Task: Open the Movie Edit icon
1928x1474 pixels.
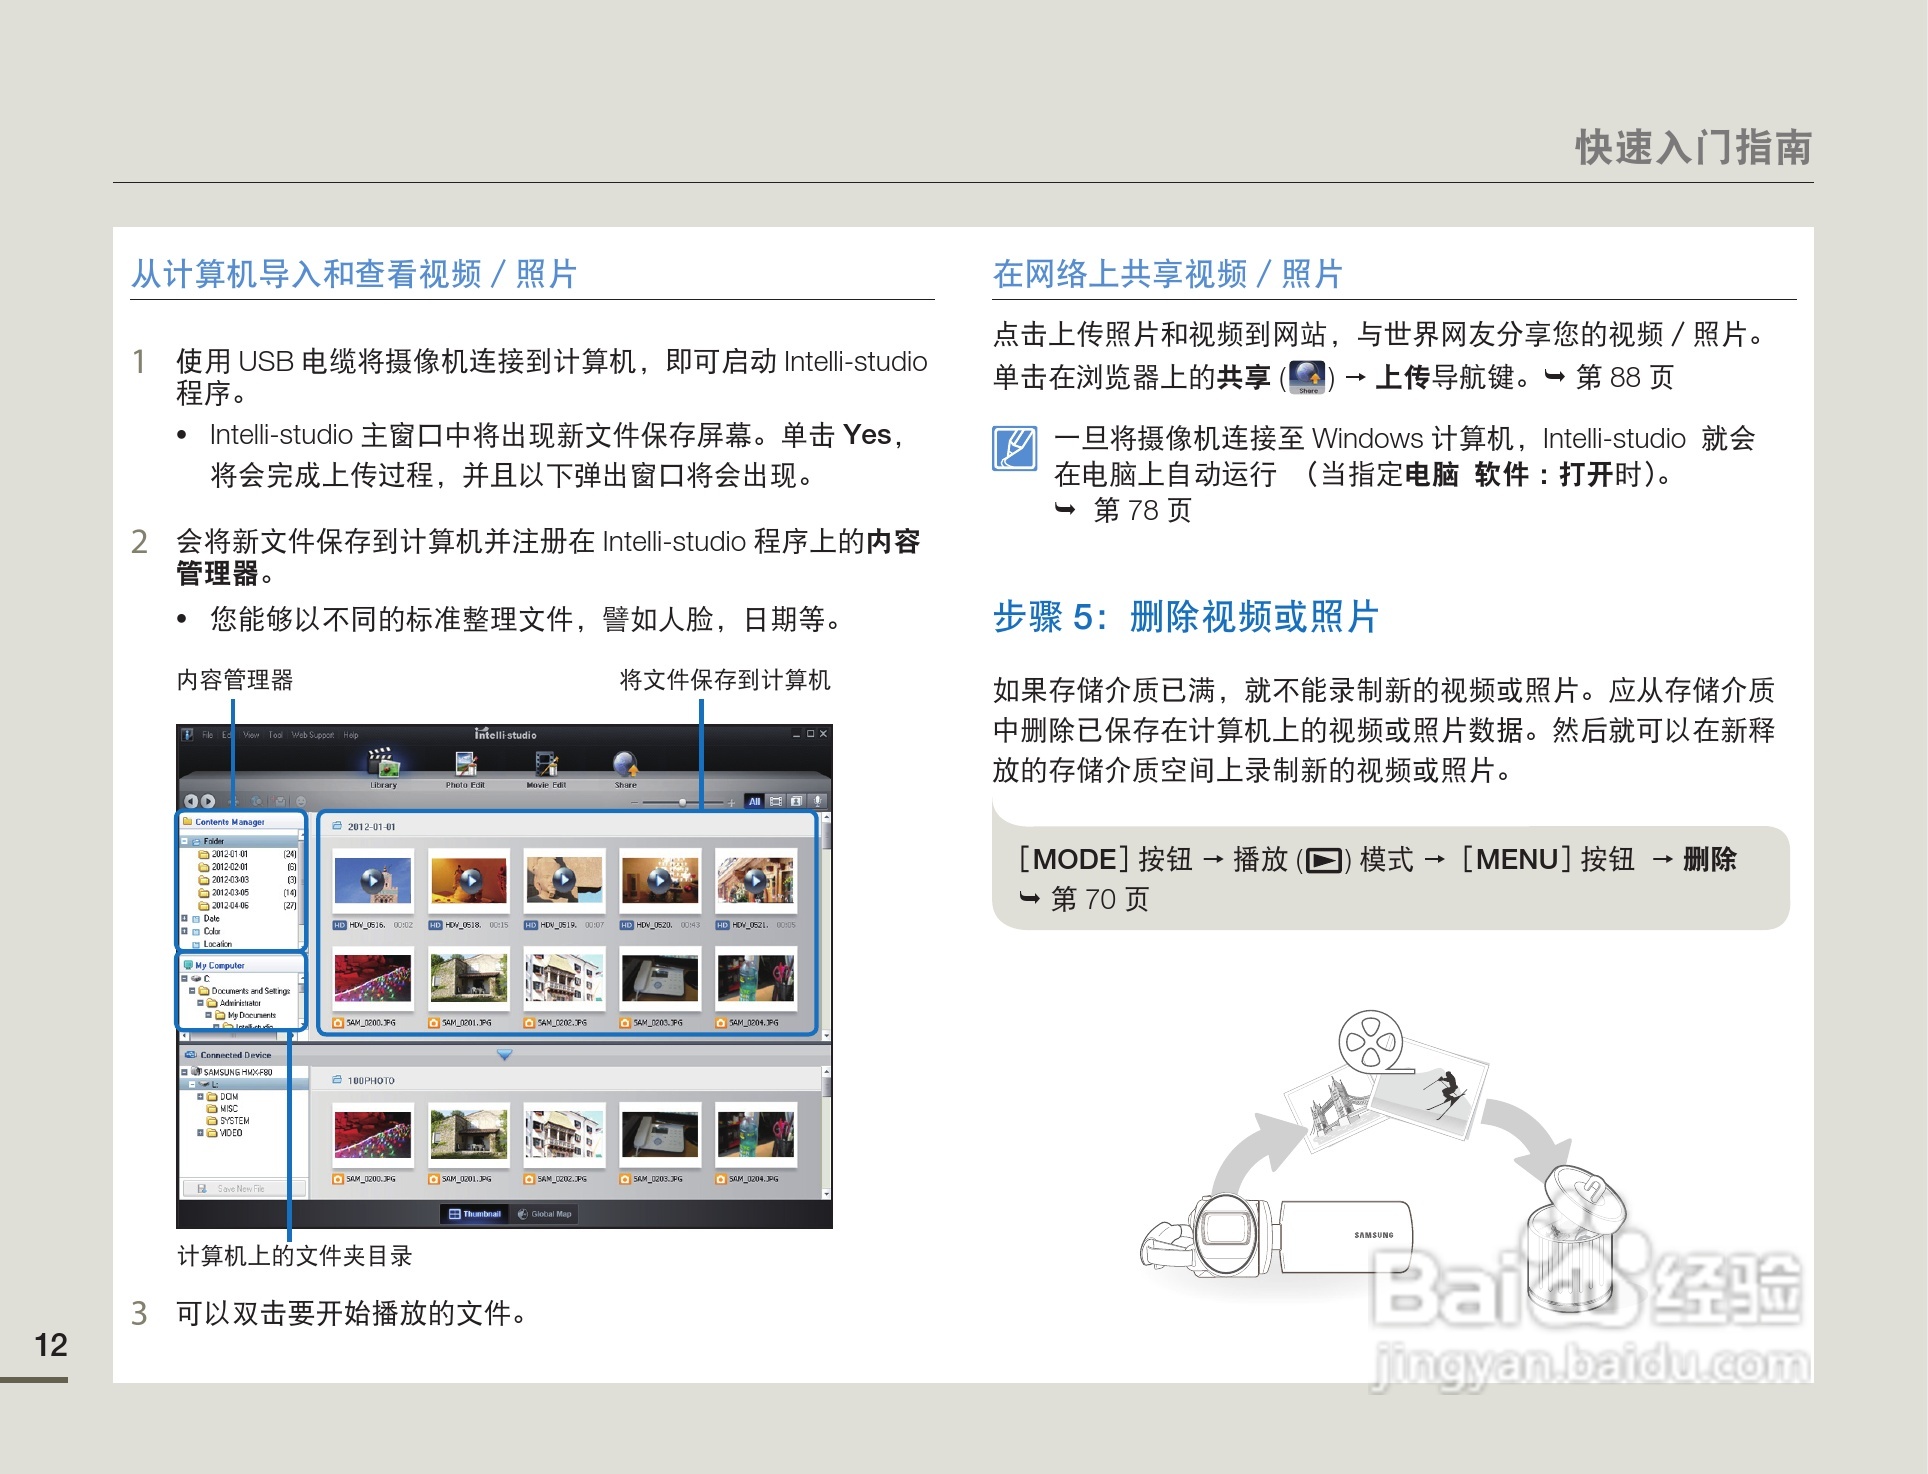Action: pyautogui.click(x=546, y=765)
